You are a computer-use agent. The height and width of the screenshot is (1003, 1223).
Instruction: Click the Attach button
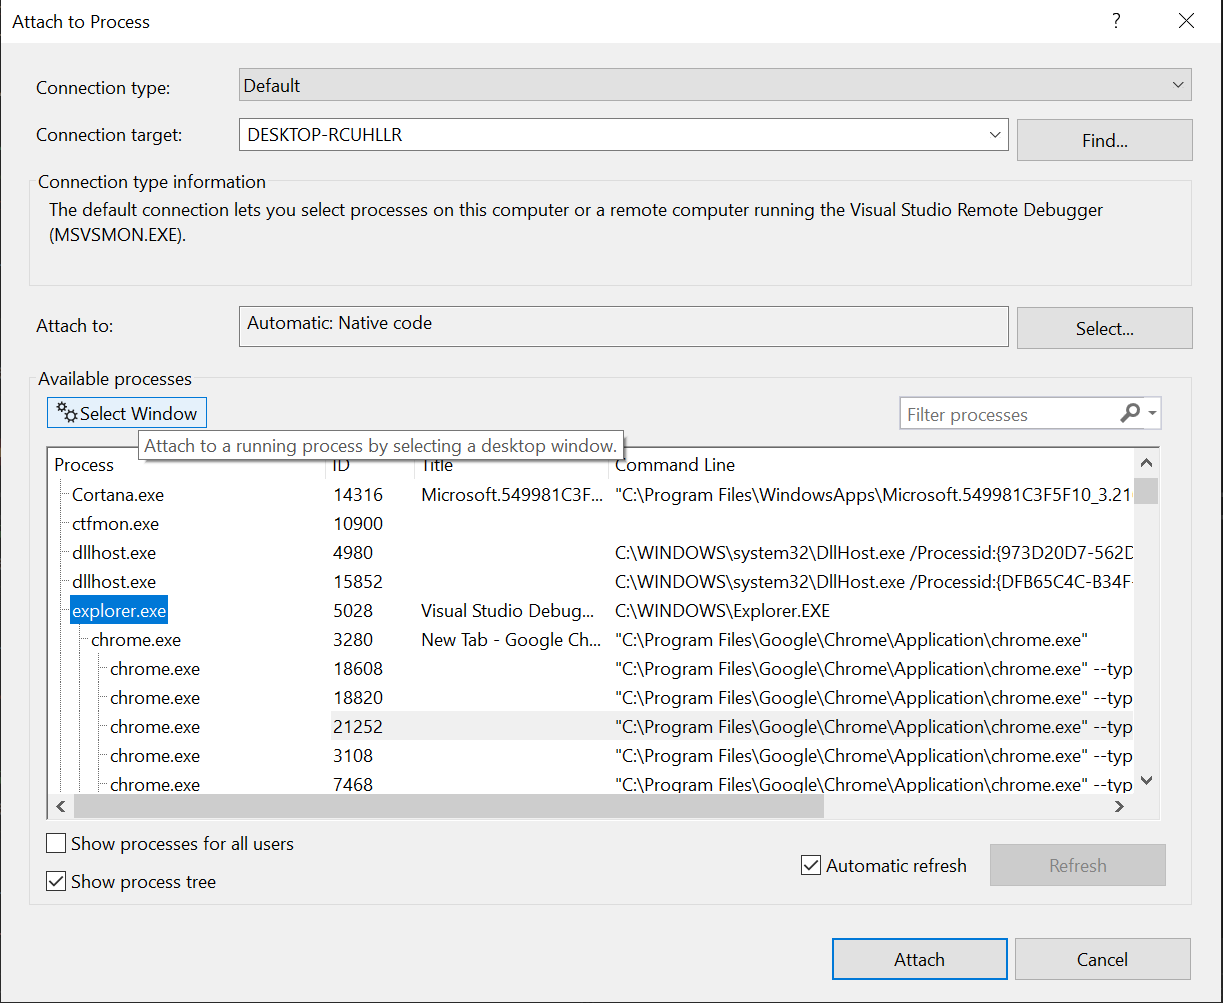(x=918, y=958)
